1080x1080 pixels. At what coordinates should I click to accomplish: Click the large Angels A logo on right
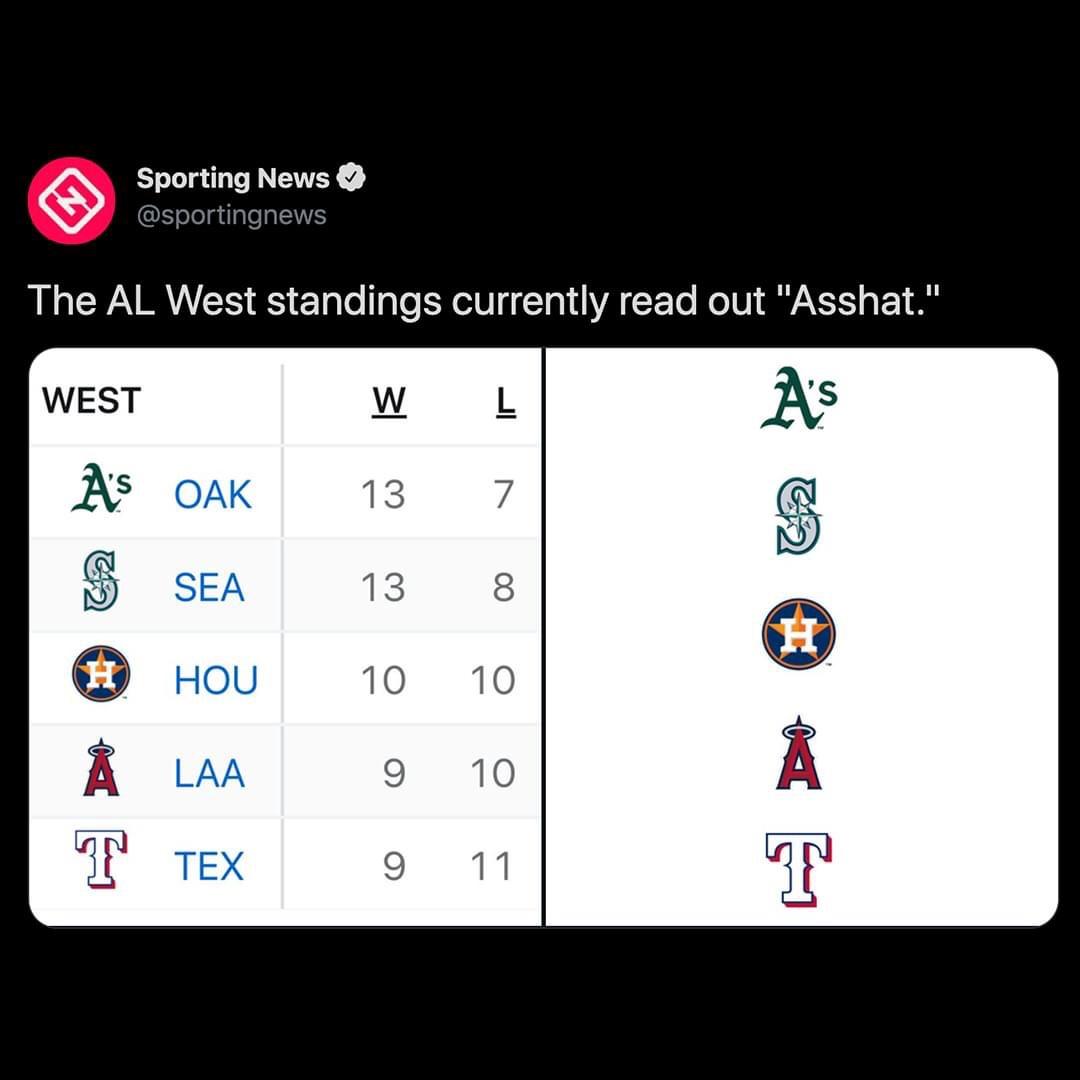pyautogui.click(x=799, y=752)
